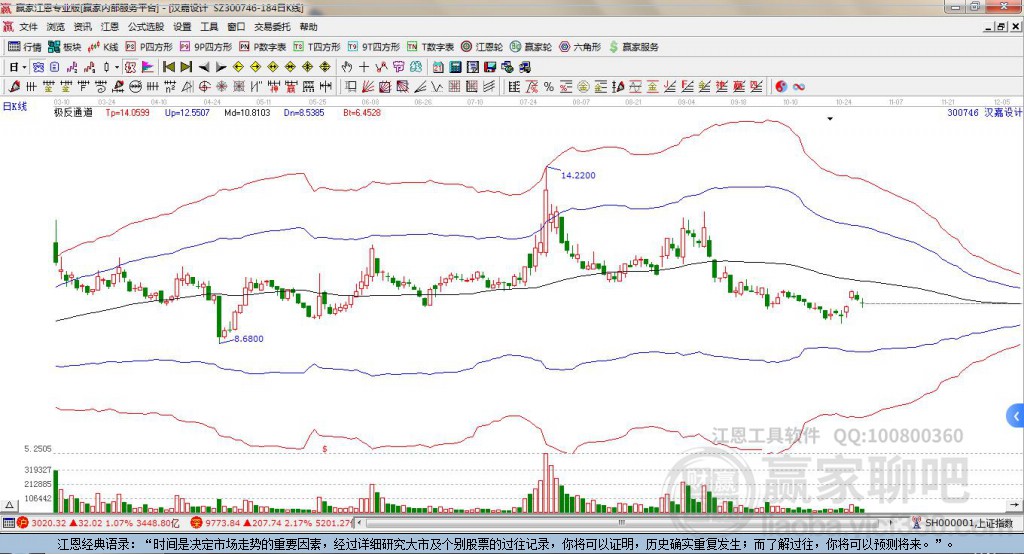Select the Gann fan lines tool
Viewport: 1024px width, 554px height.
point(368,86)
